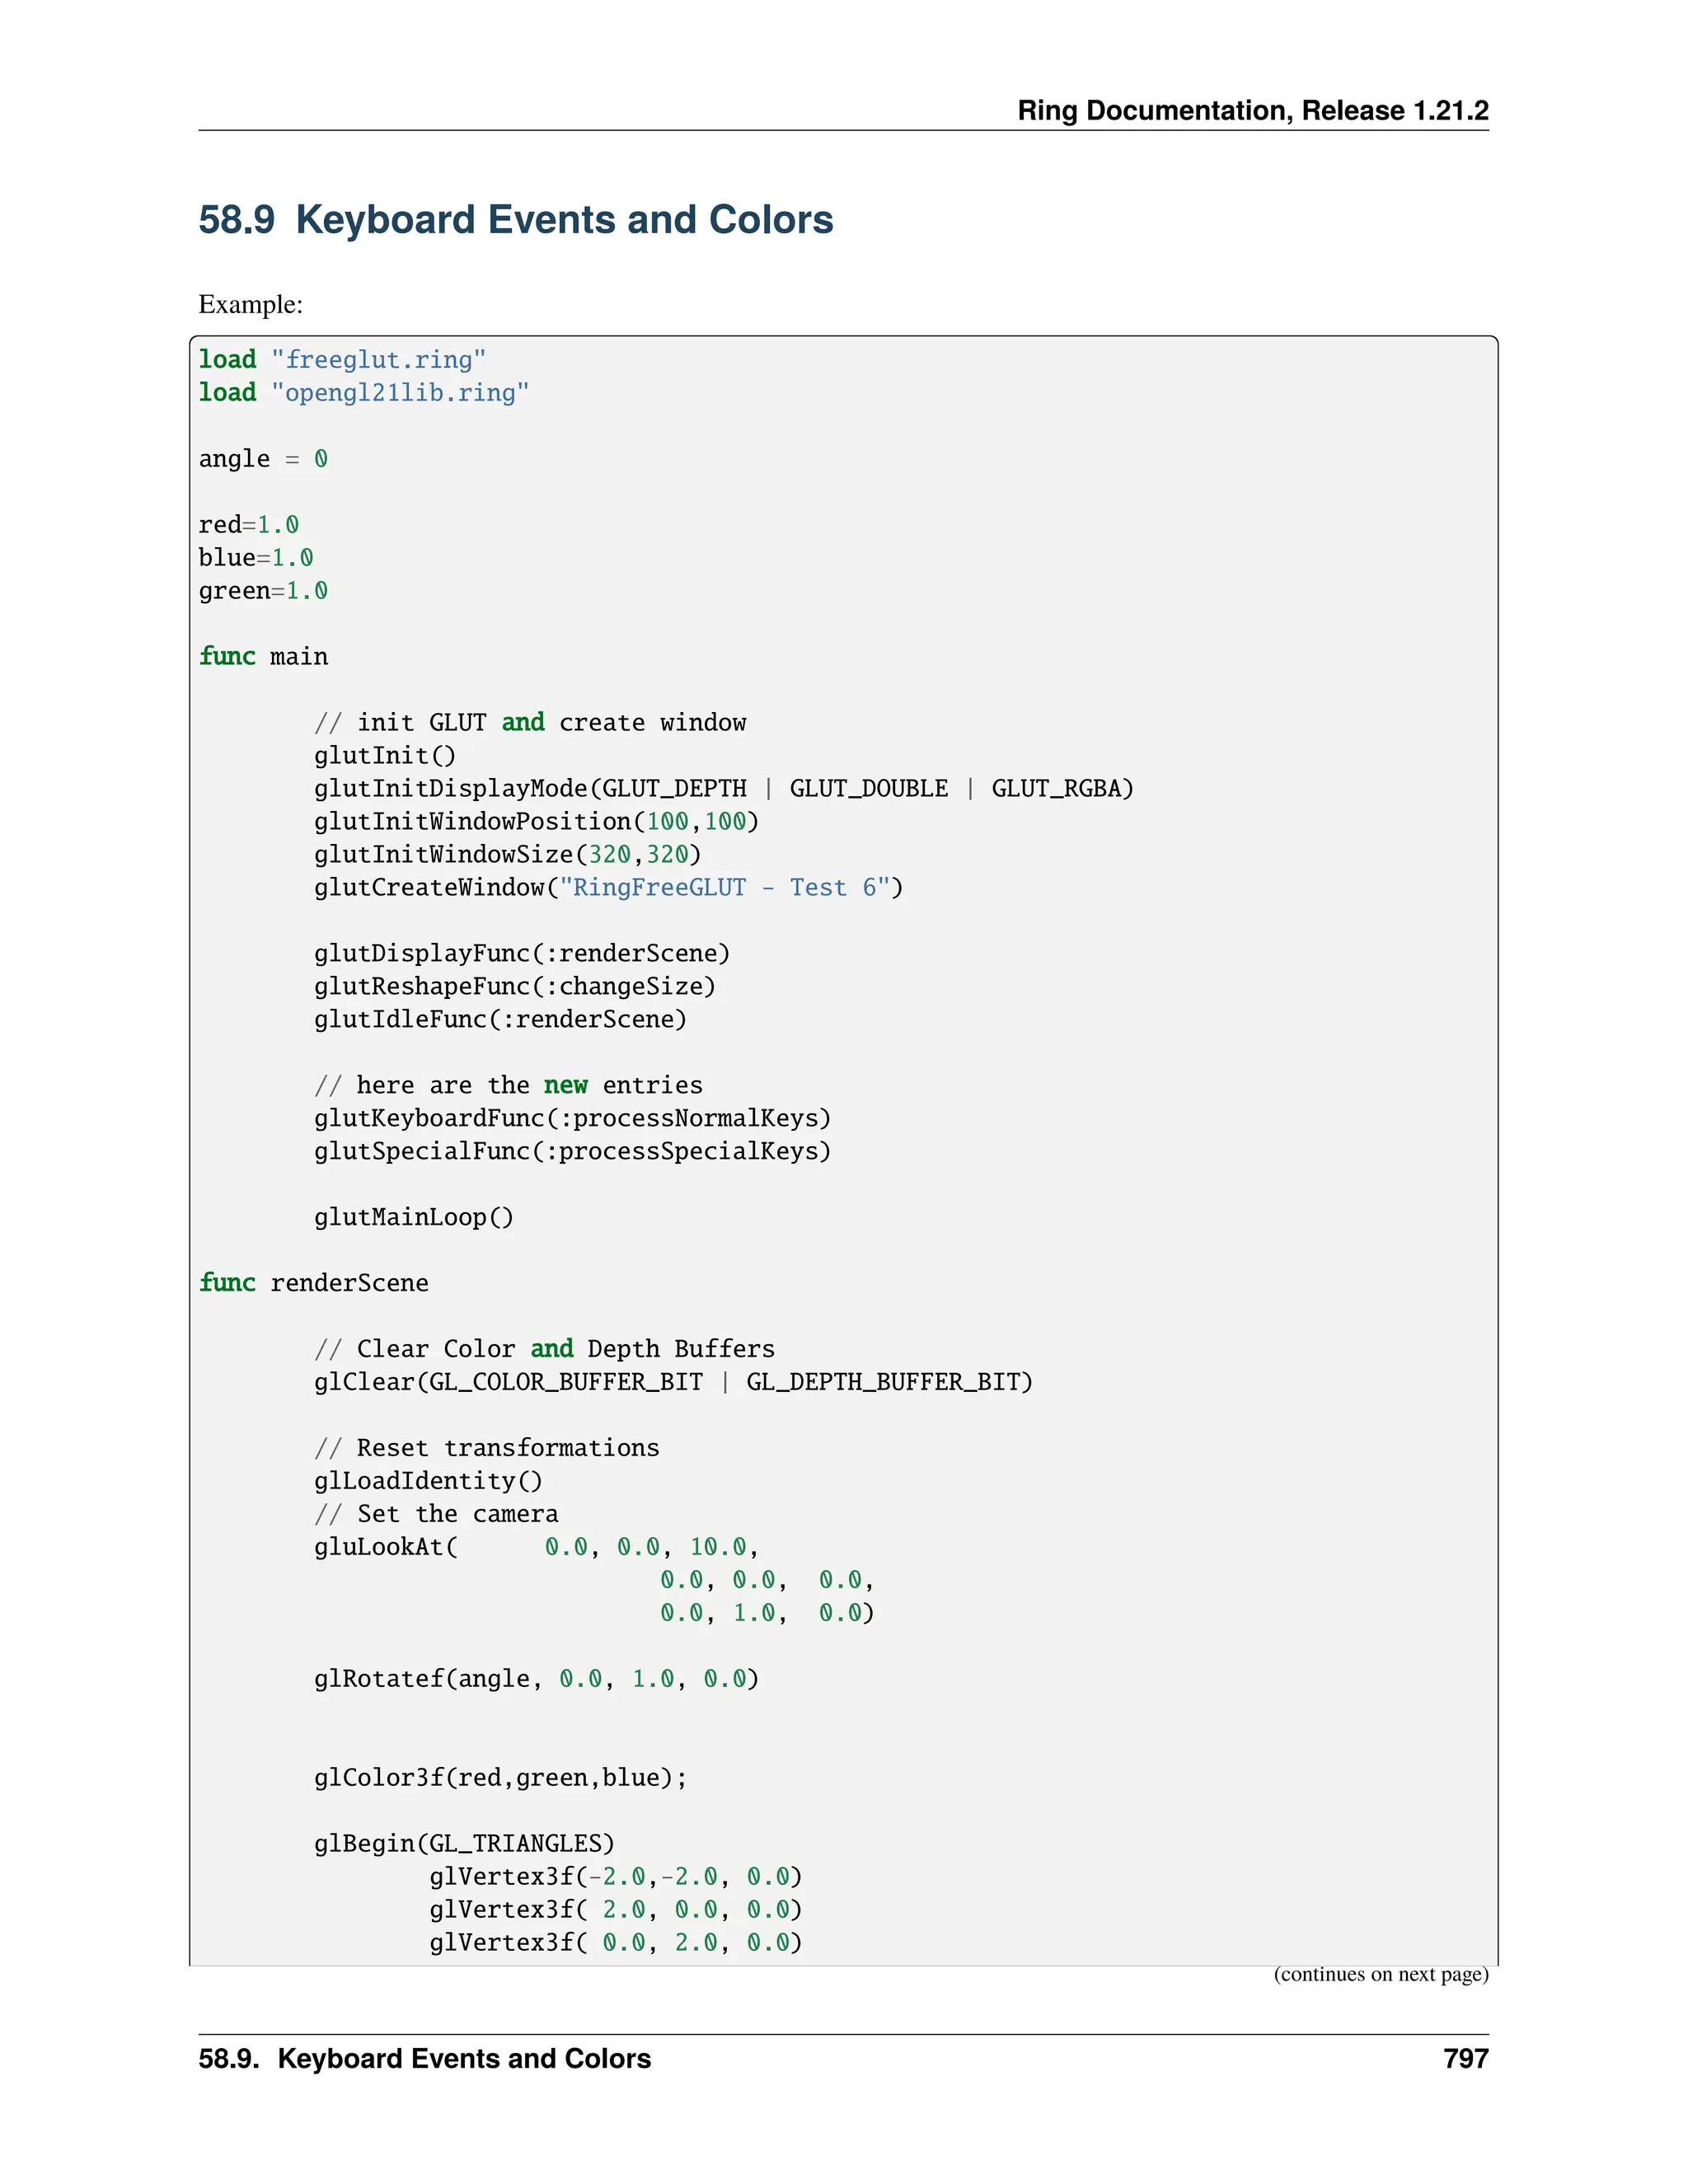Click the Ring Documentation header title
The image size is (1688, 2184).
[1252, 110]
